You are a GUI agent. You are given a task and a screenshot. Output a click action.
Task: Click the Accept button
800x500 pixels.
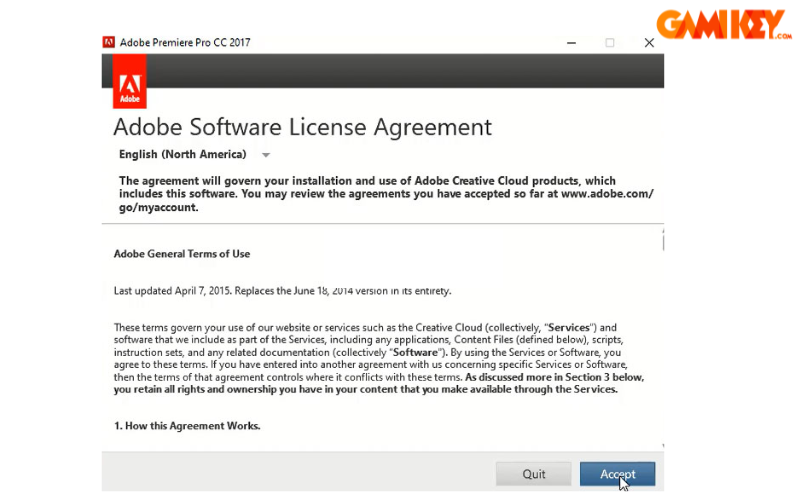[x=617, y=474]
